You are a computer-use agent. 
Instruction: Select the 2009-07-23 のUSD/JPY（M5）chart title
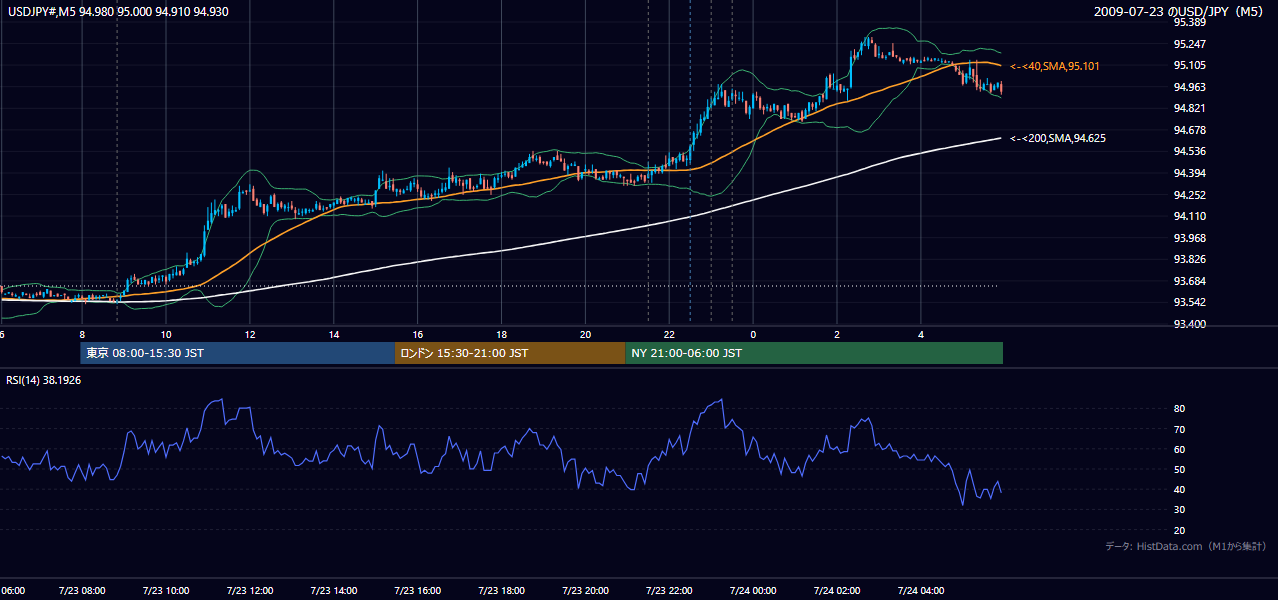pyautogui.click(x=1180, y=12)
